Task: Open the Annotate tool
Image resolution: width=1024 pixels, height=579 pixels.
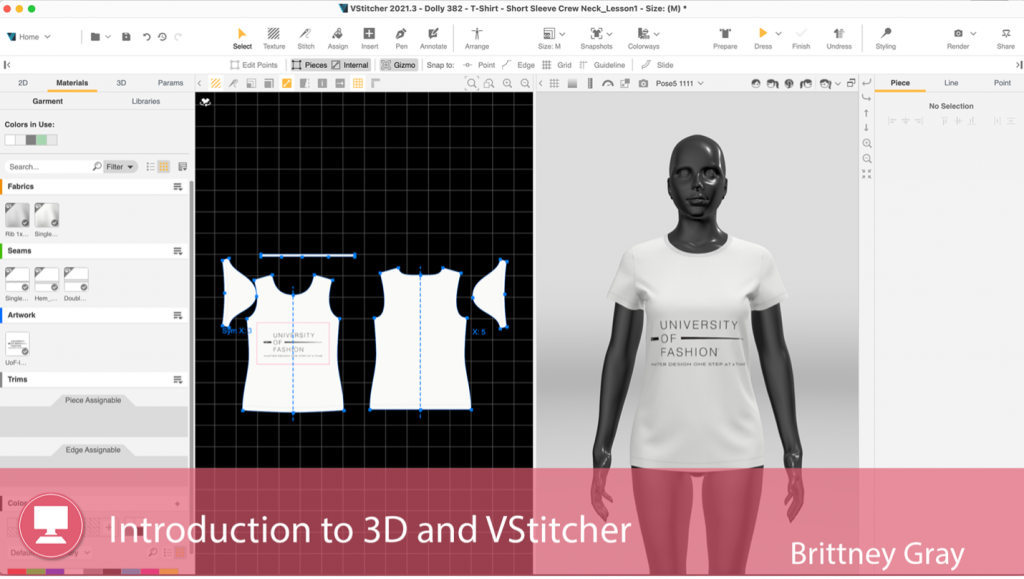Action: 433,37
